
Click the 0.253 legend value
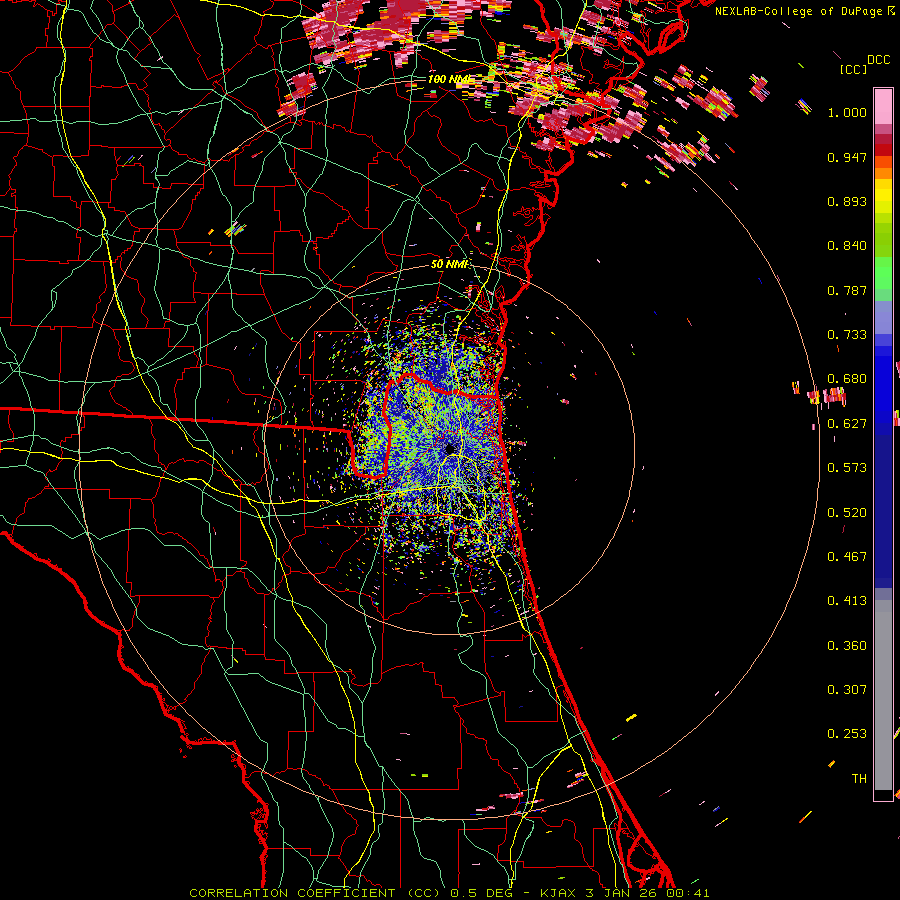847,734
